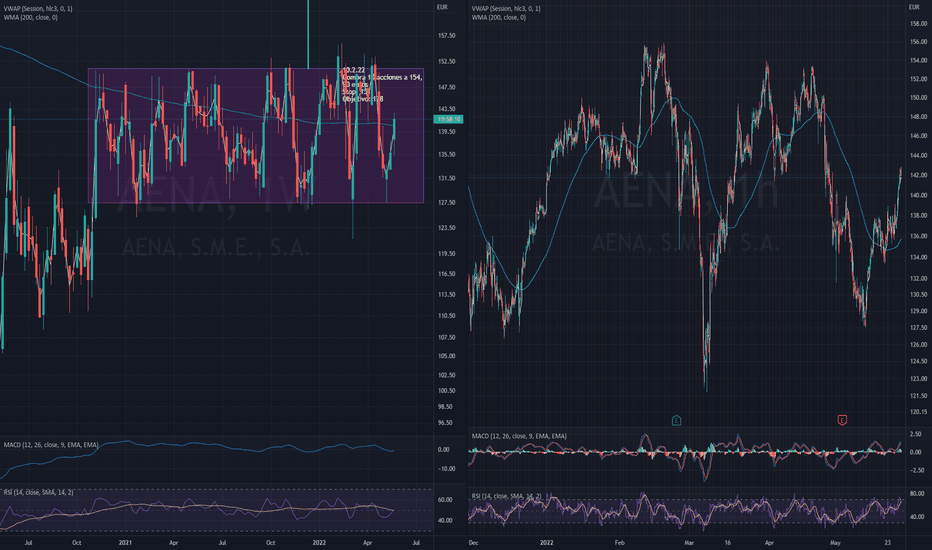Select the WMA (200, close, 0) label on right chart
The width and height of the screenshot is (932, 550).
[x=499, y=18]
